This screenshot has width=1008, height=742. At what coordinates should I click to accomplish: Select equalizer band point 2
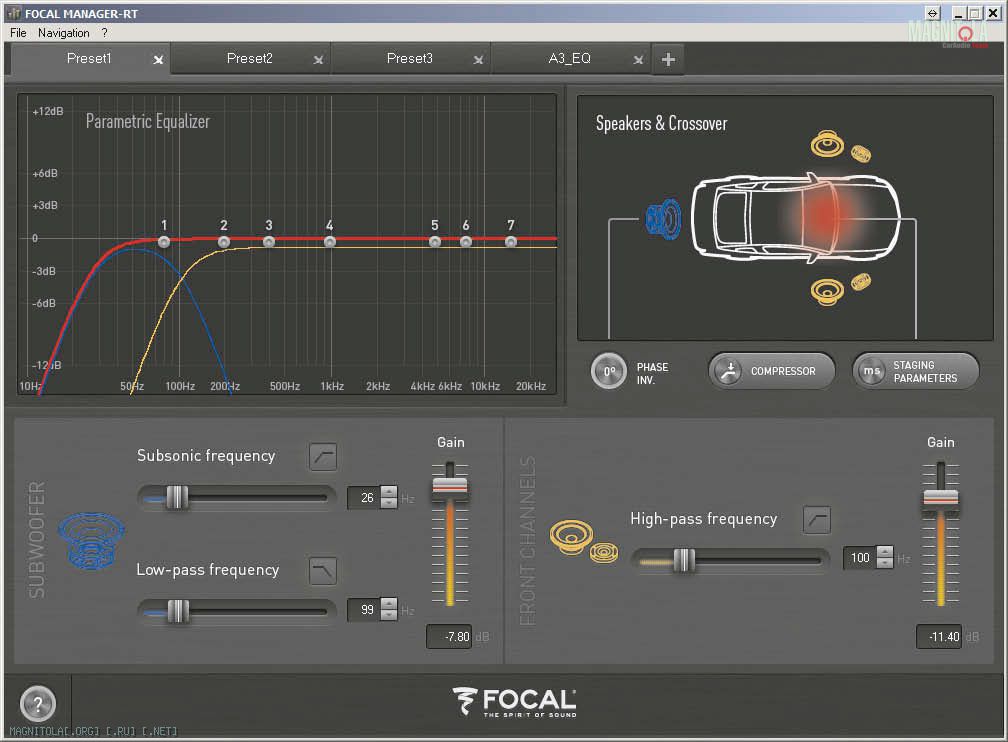tap(224, 242)
